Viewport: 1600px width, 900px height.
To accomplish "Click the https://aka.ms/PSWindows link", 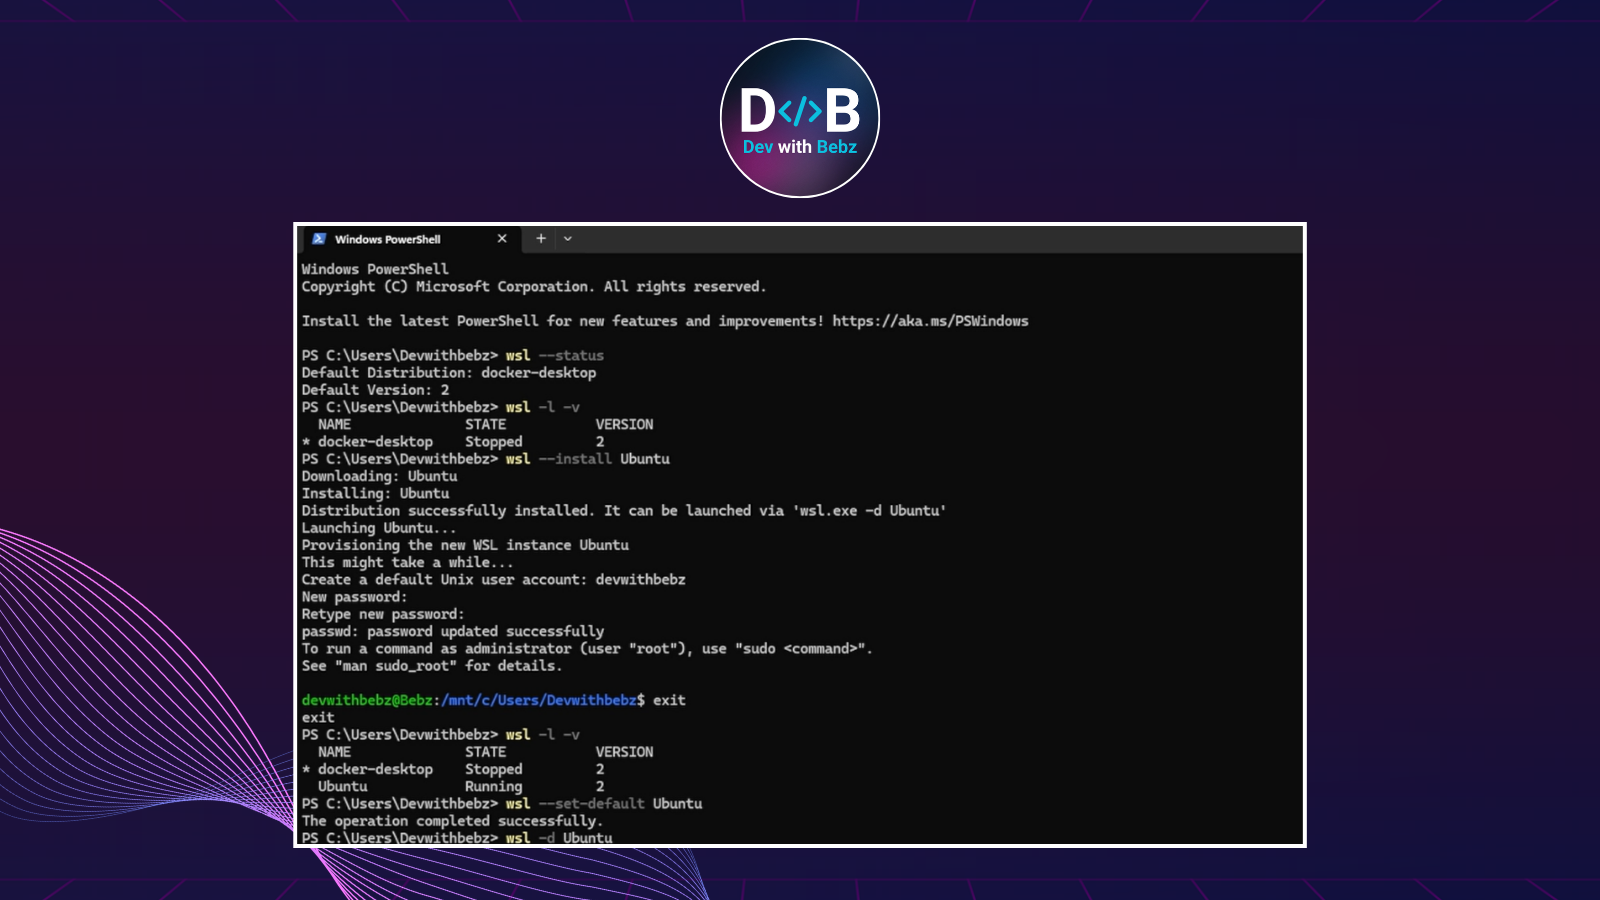I will coord(930,321).
